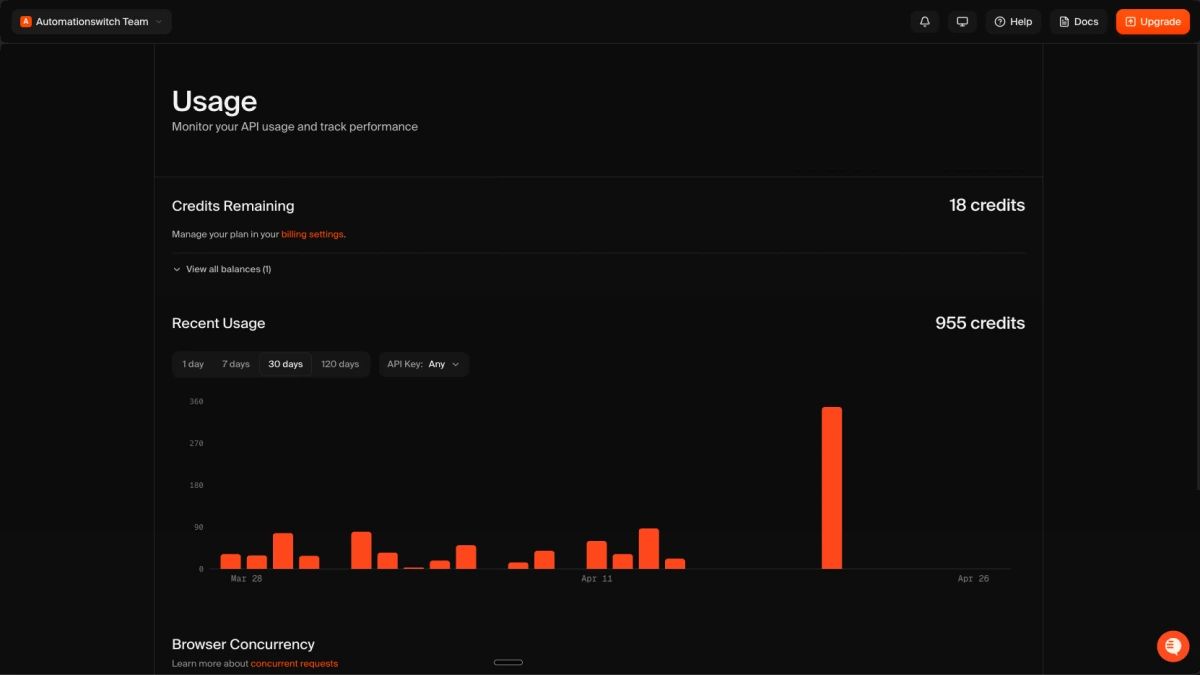
Task: Click the Upgrade button
Action: coord(1152,21)
